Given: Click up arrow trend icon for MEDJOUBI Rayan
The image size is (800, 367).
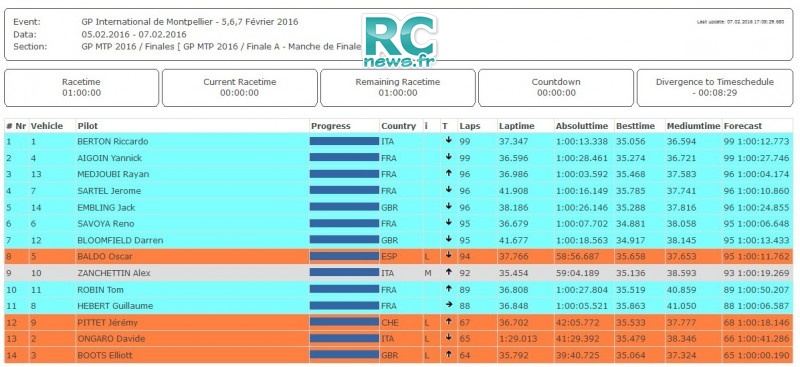Looking at the screenshot, I should point(448,174).
